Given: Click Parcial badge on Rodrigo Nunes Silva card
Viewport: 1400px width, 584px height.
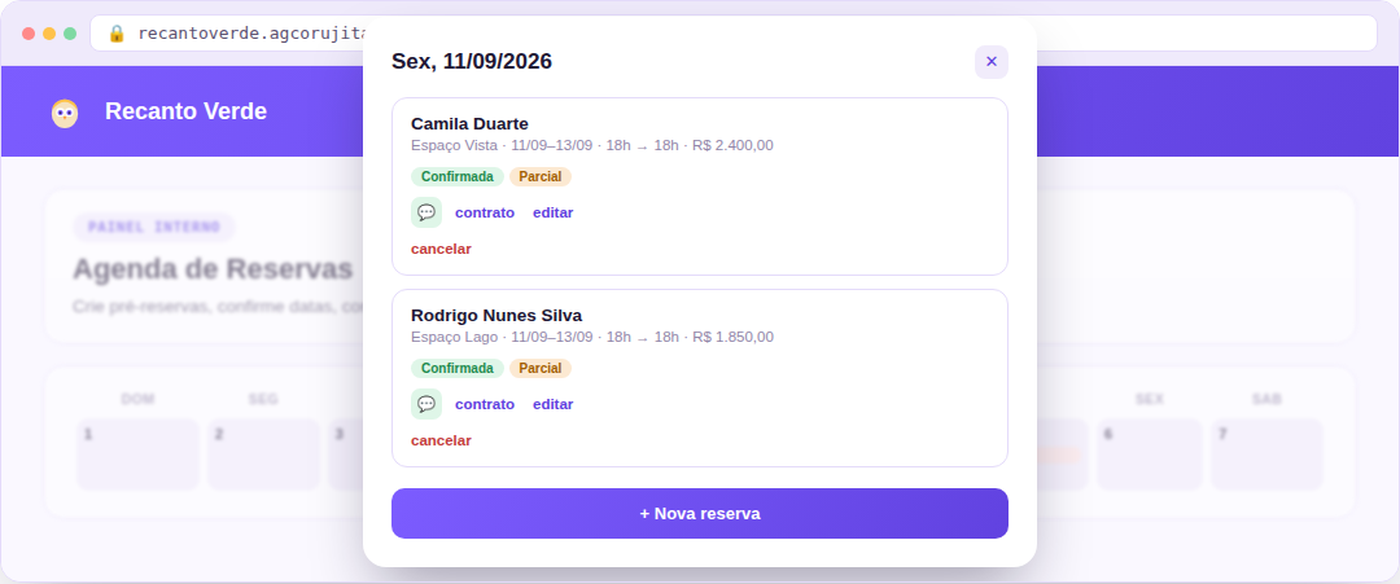Looking at the screenshot, I should pos(540,369).
